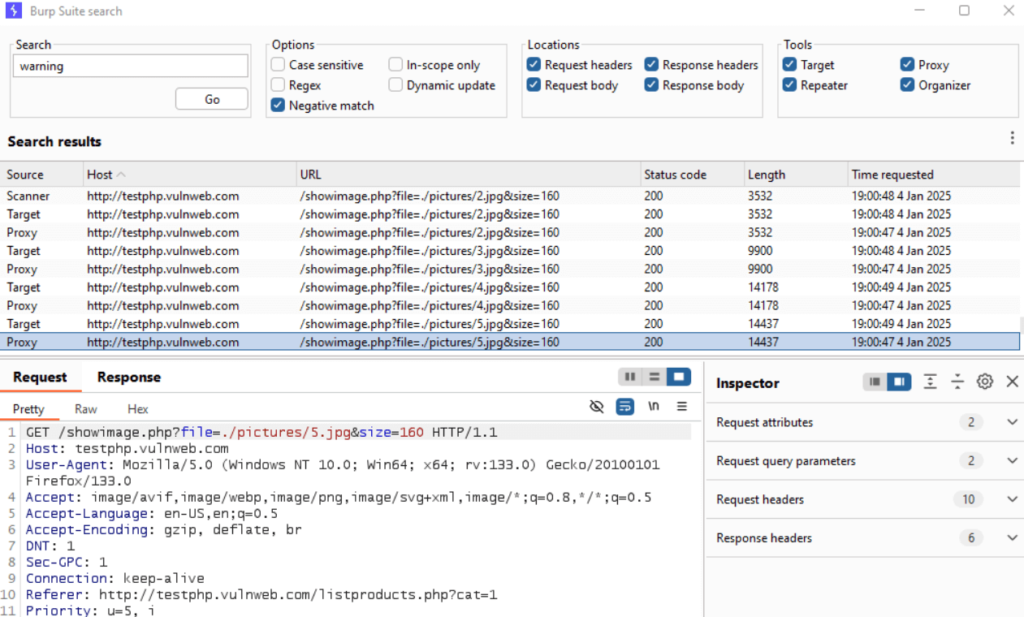
Task: Click the Referer header line in request
Action: (261, 595)
